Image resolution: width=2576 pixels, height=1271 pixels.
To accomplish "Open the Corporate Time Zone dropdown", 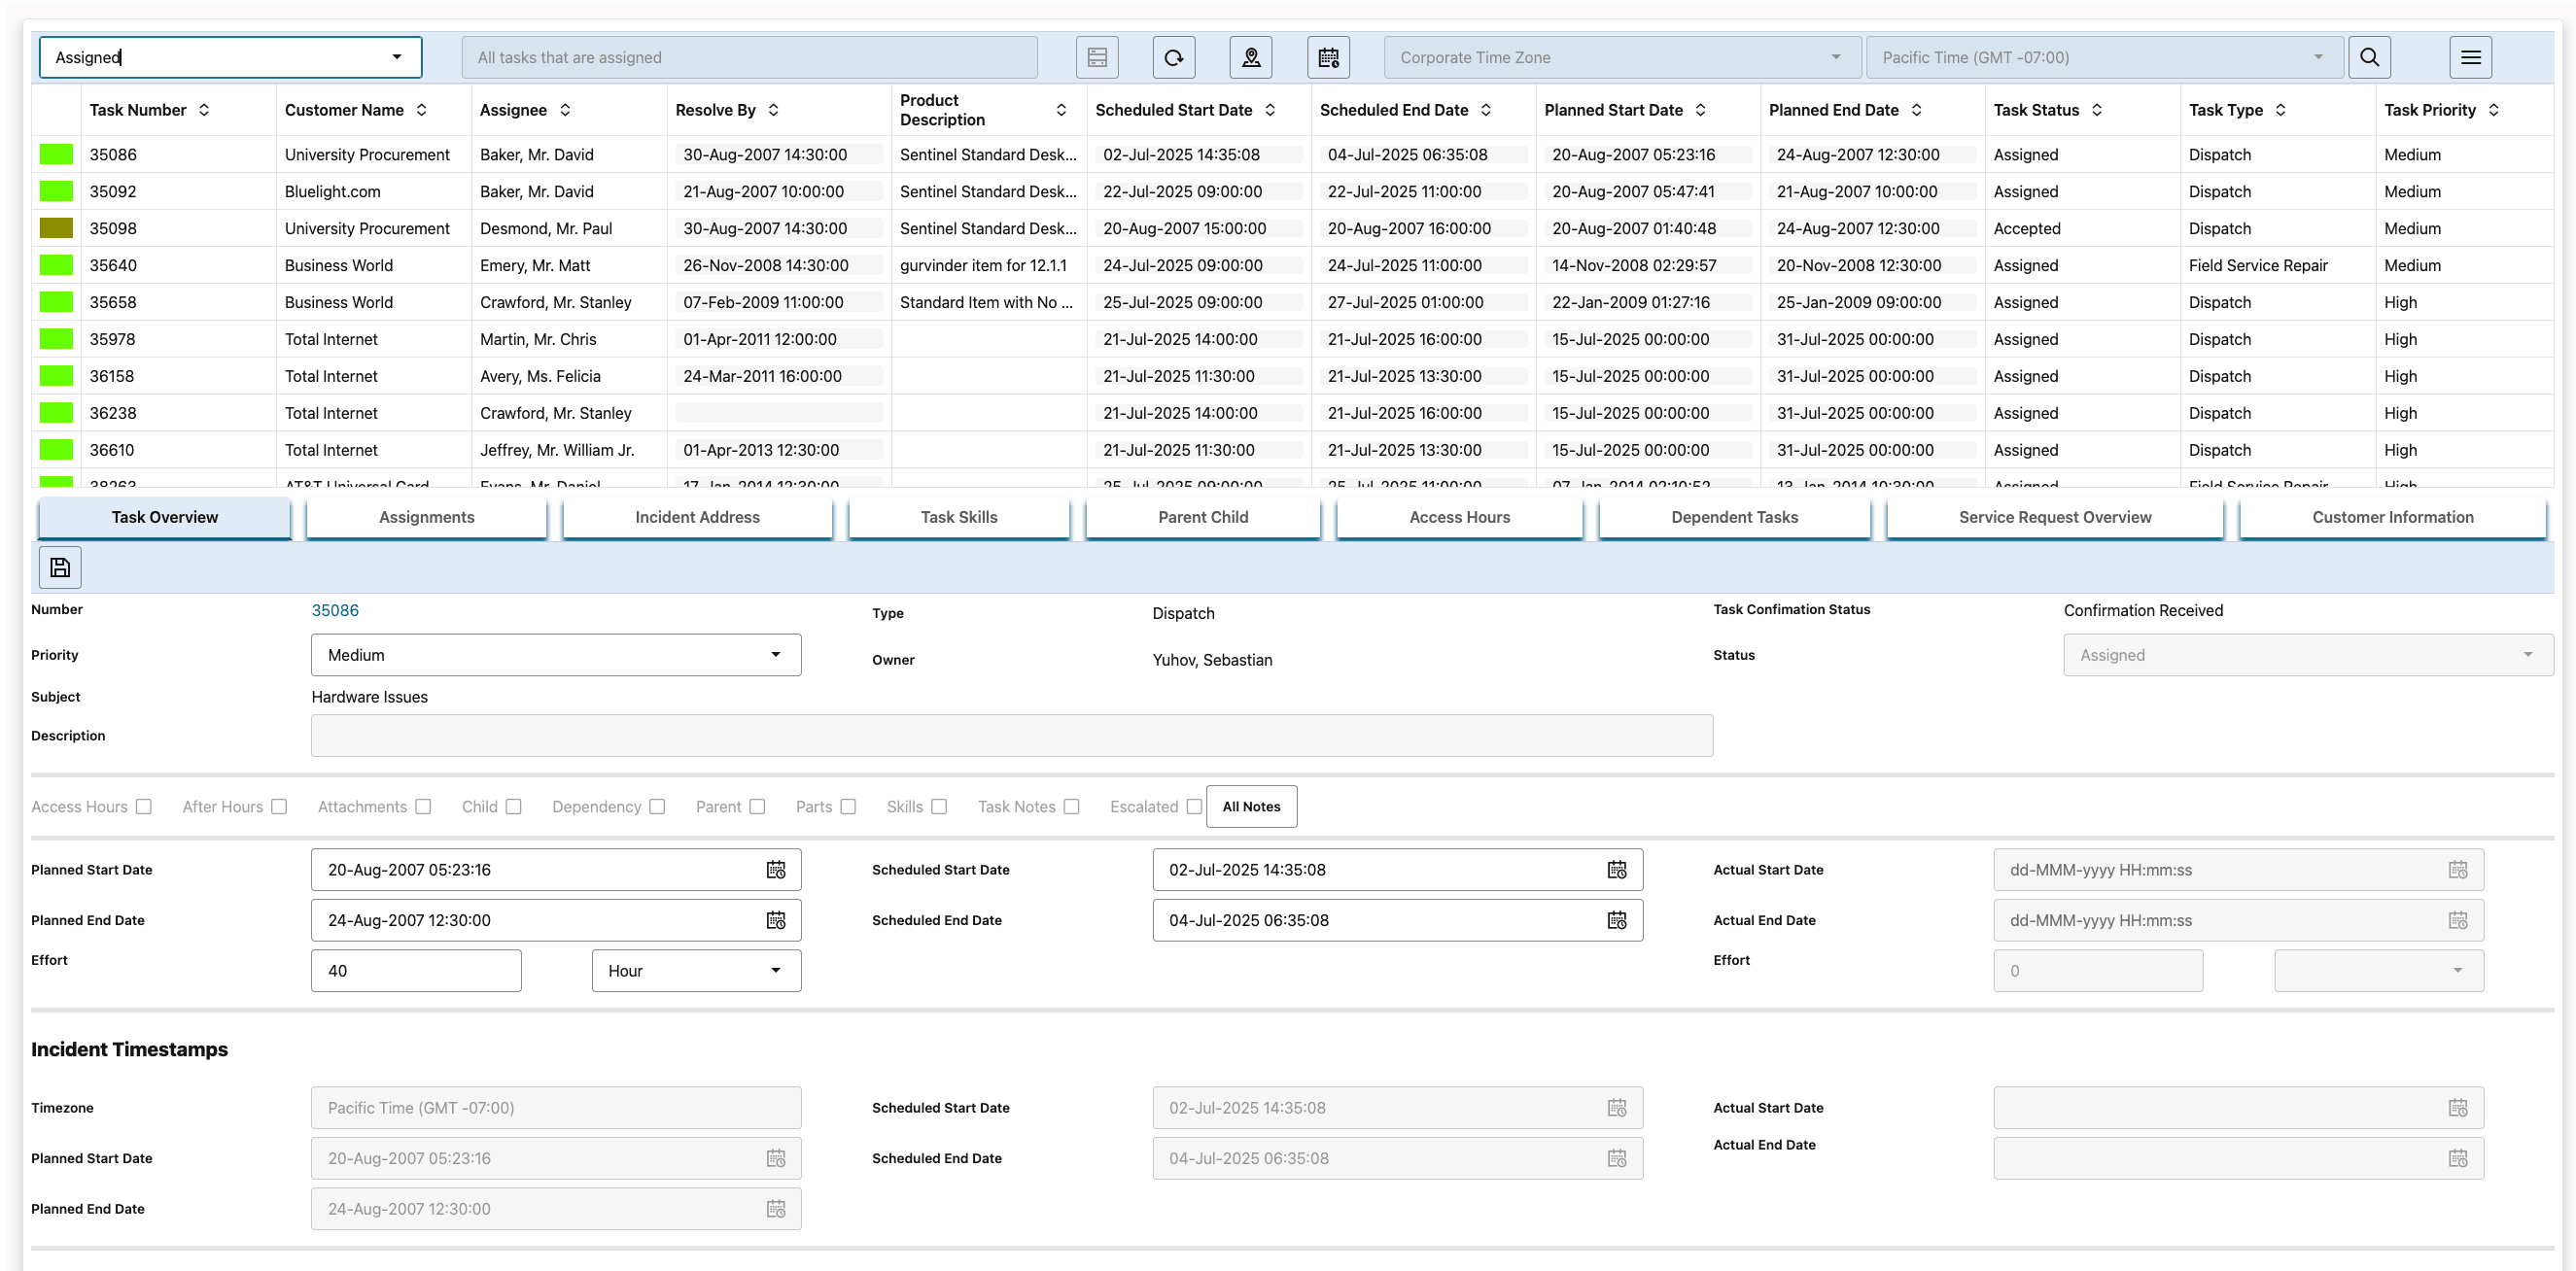I will [x=1620, y=57].
